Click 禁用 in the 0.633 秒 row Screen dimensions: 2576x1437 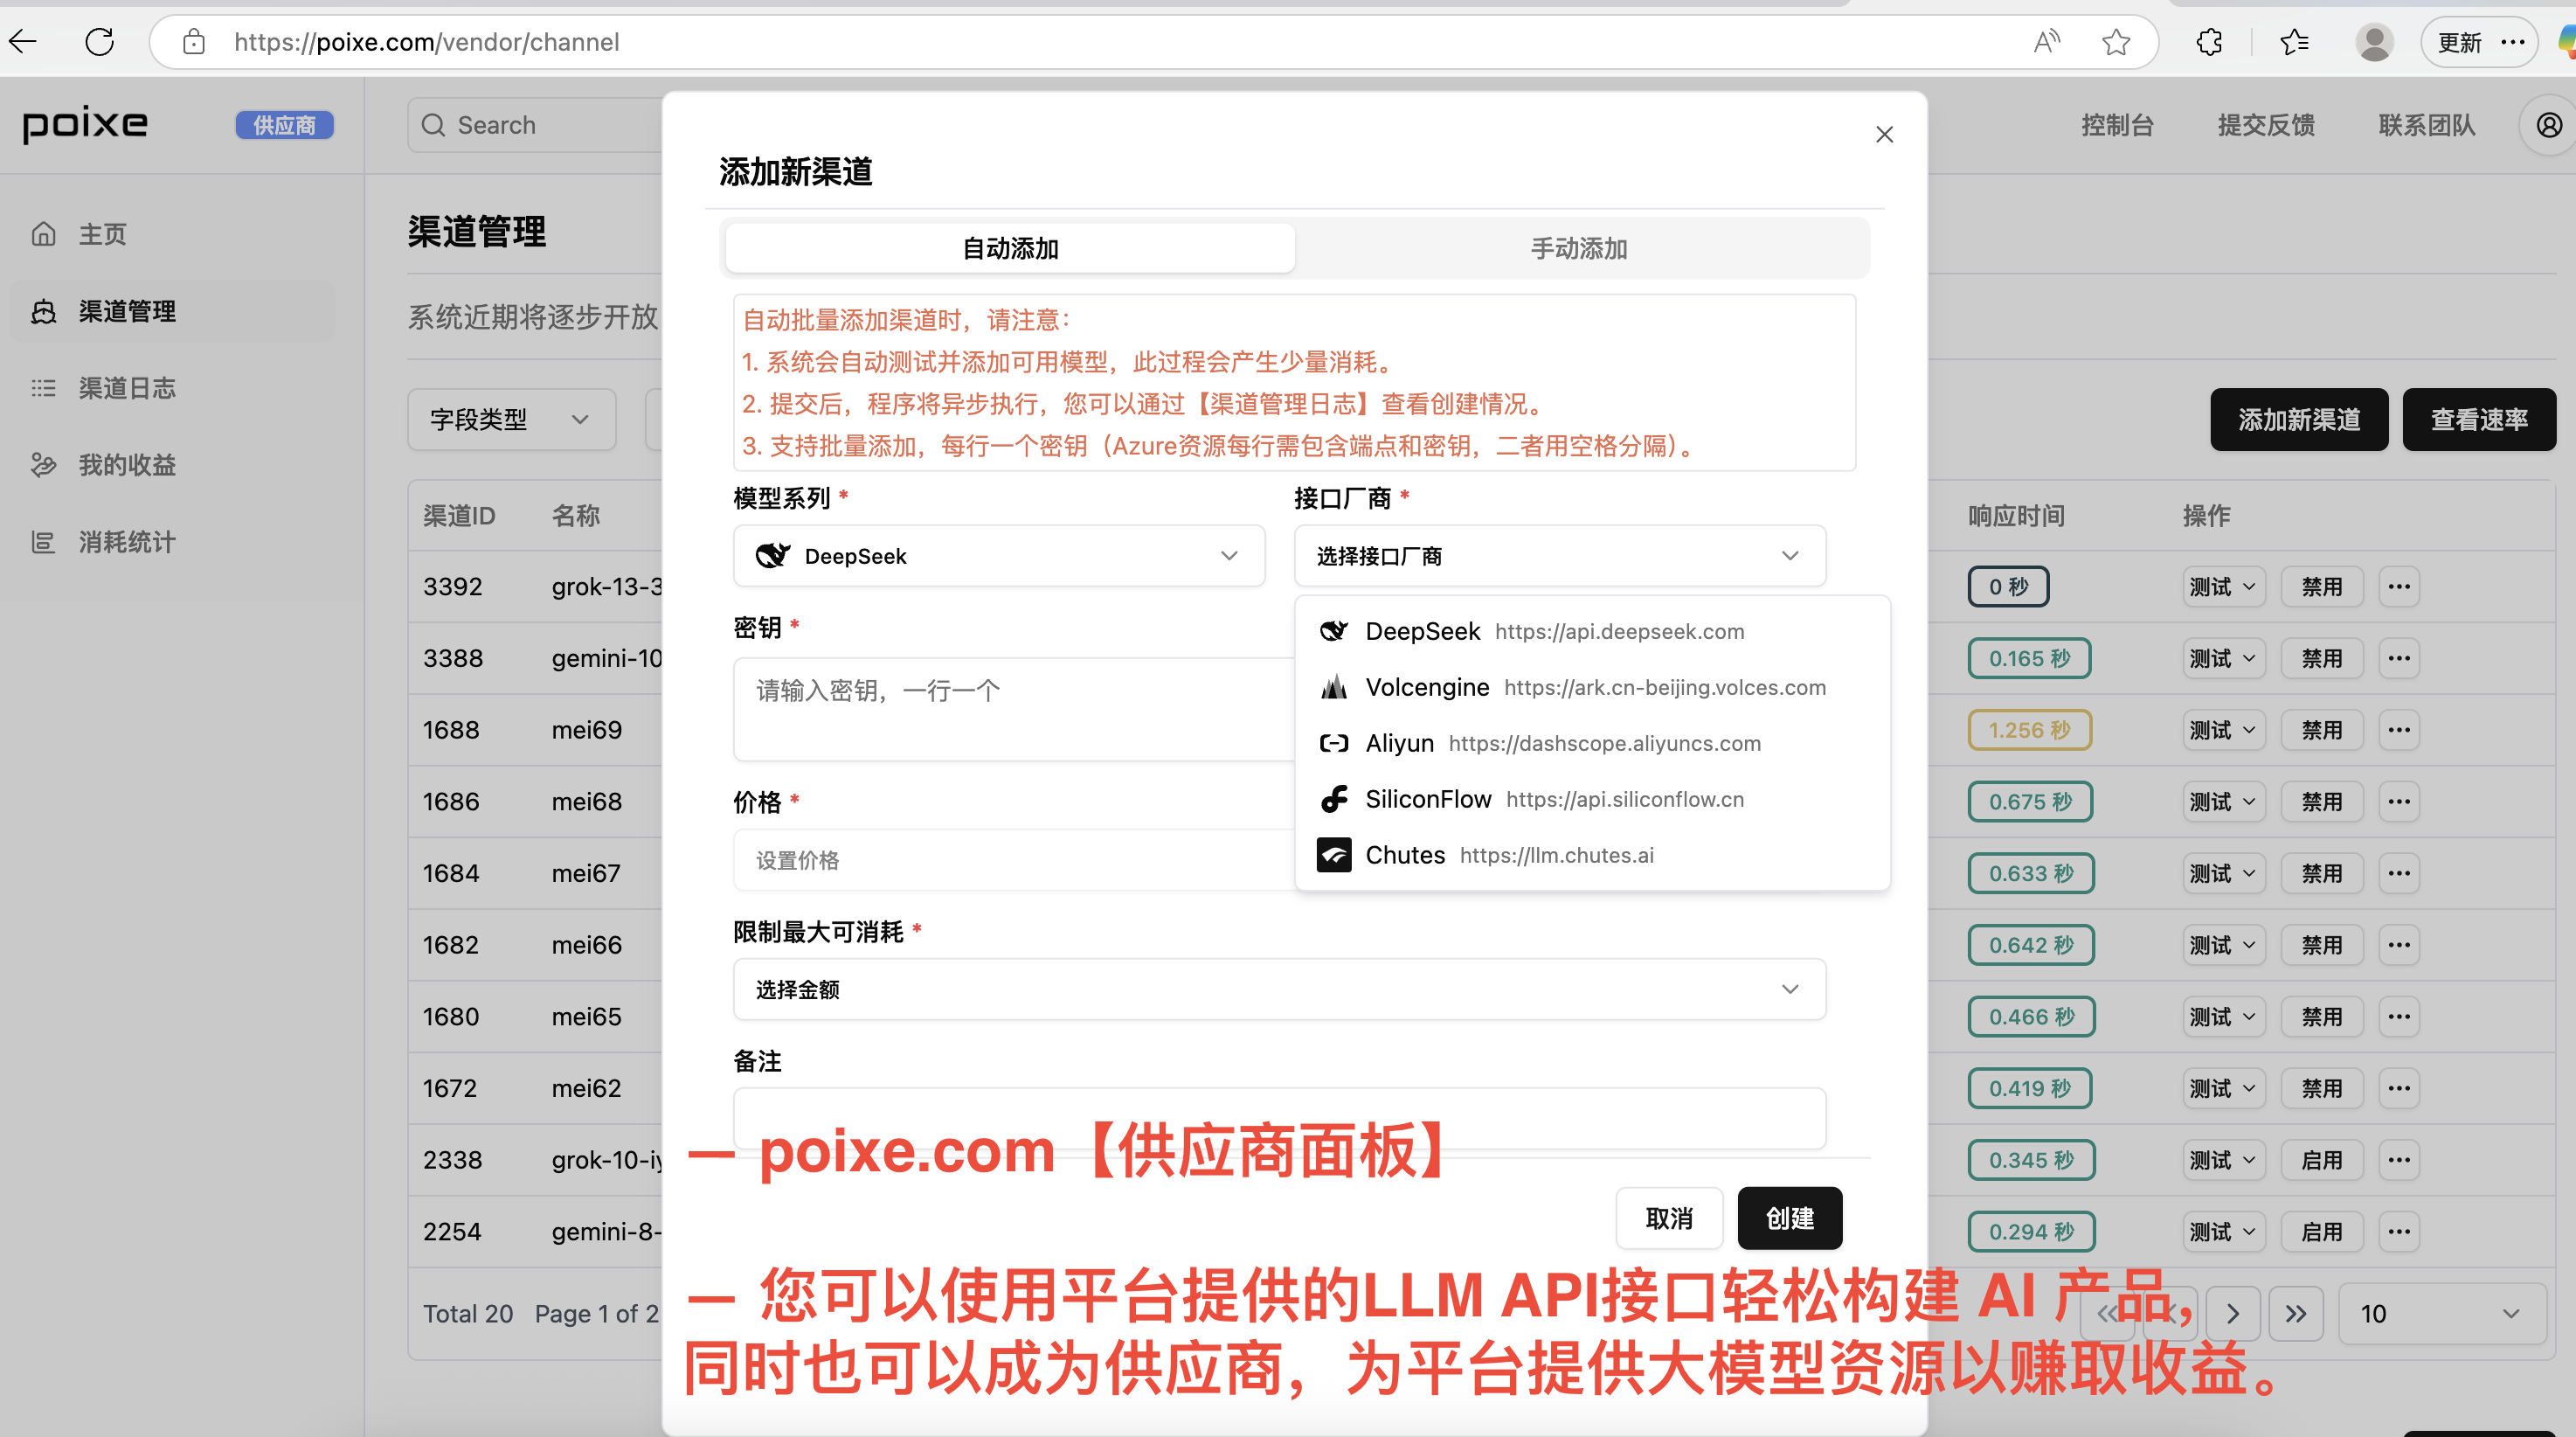2322,874
